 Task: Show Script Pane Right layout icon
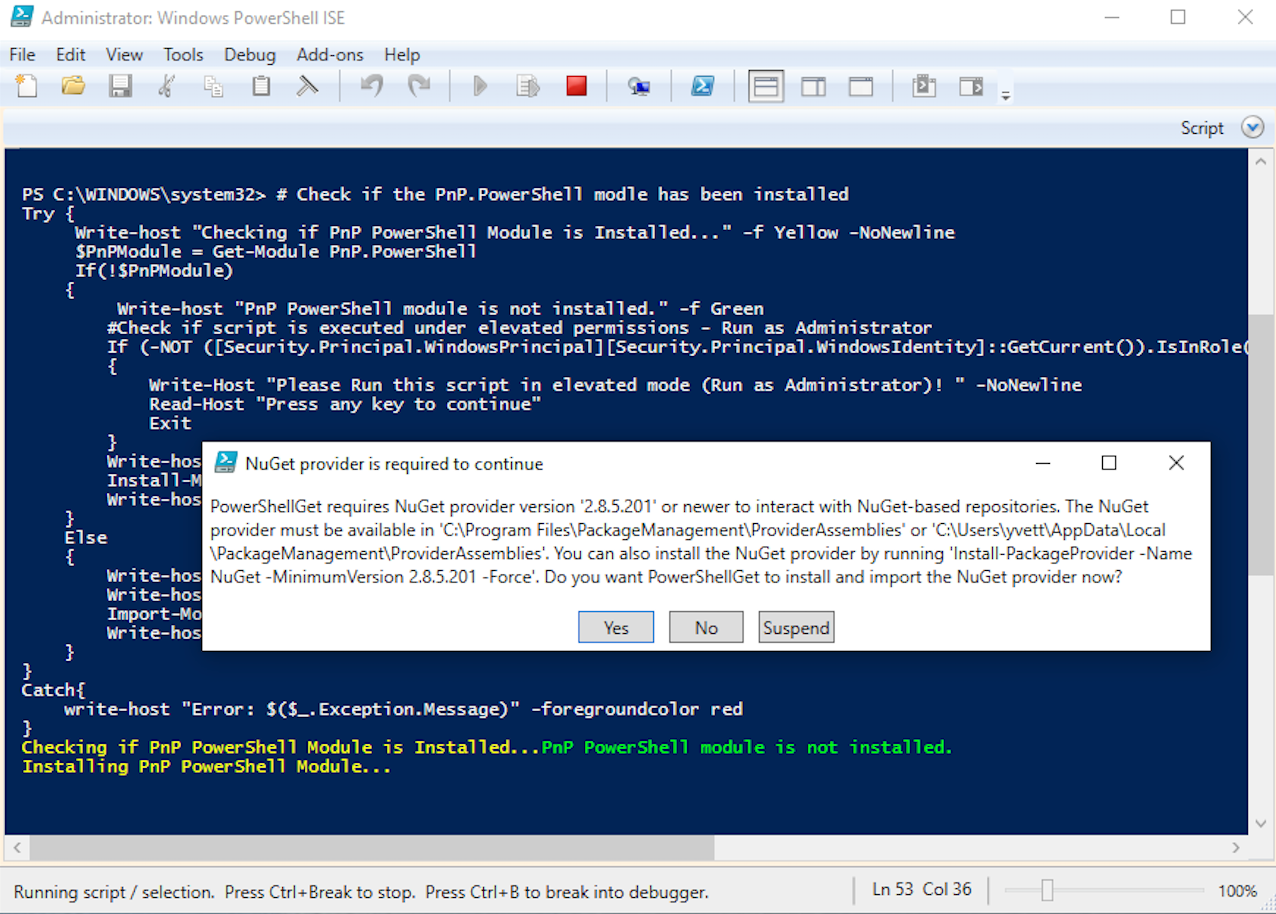click(814, 87)
